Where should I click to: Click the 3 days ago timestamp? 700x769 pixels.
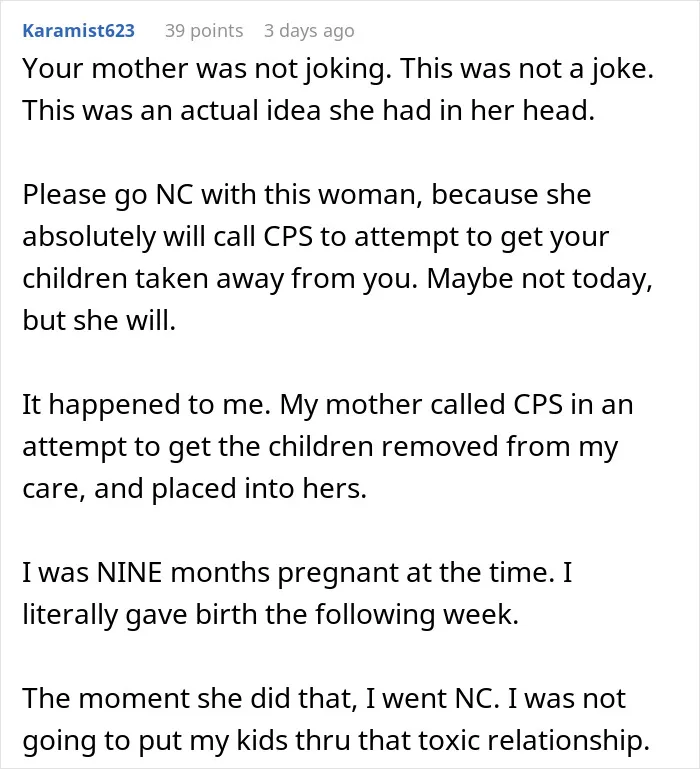click(309, 31)
